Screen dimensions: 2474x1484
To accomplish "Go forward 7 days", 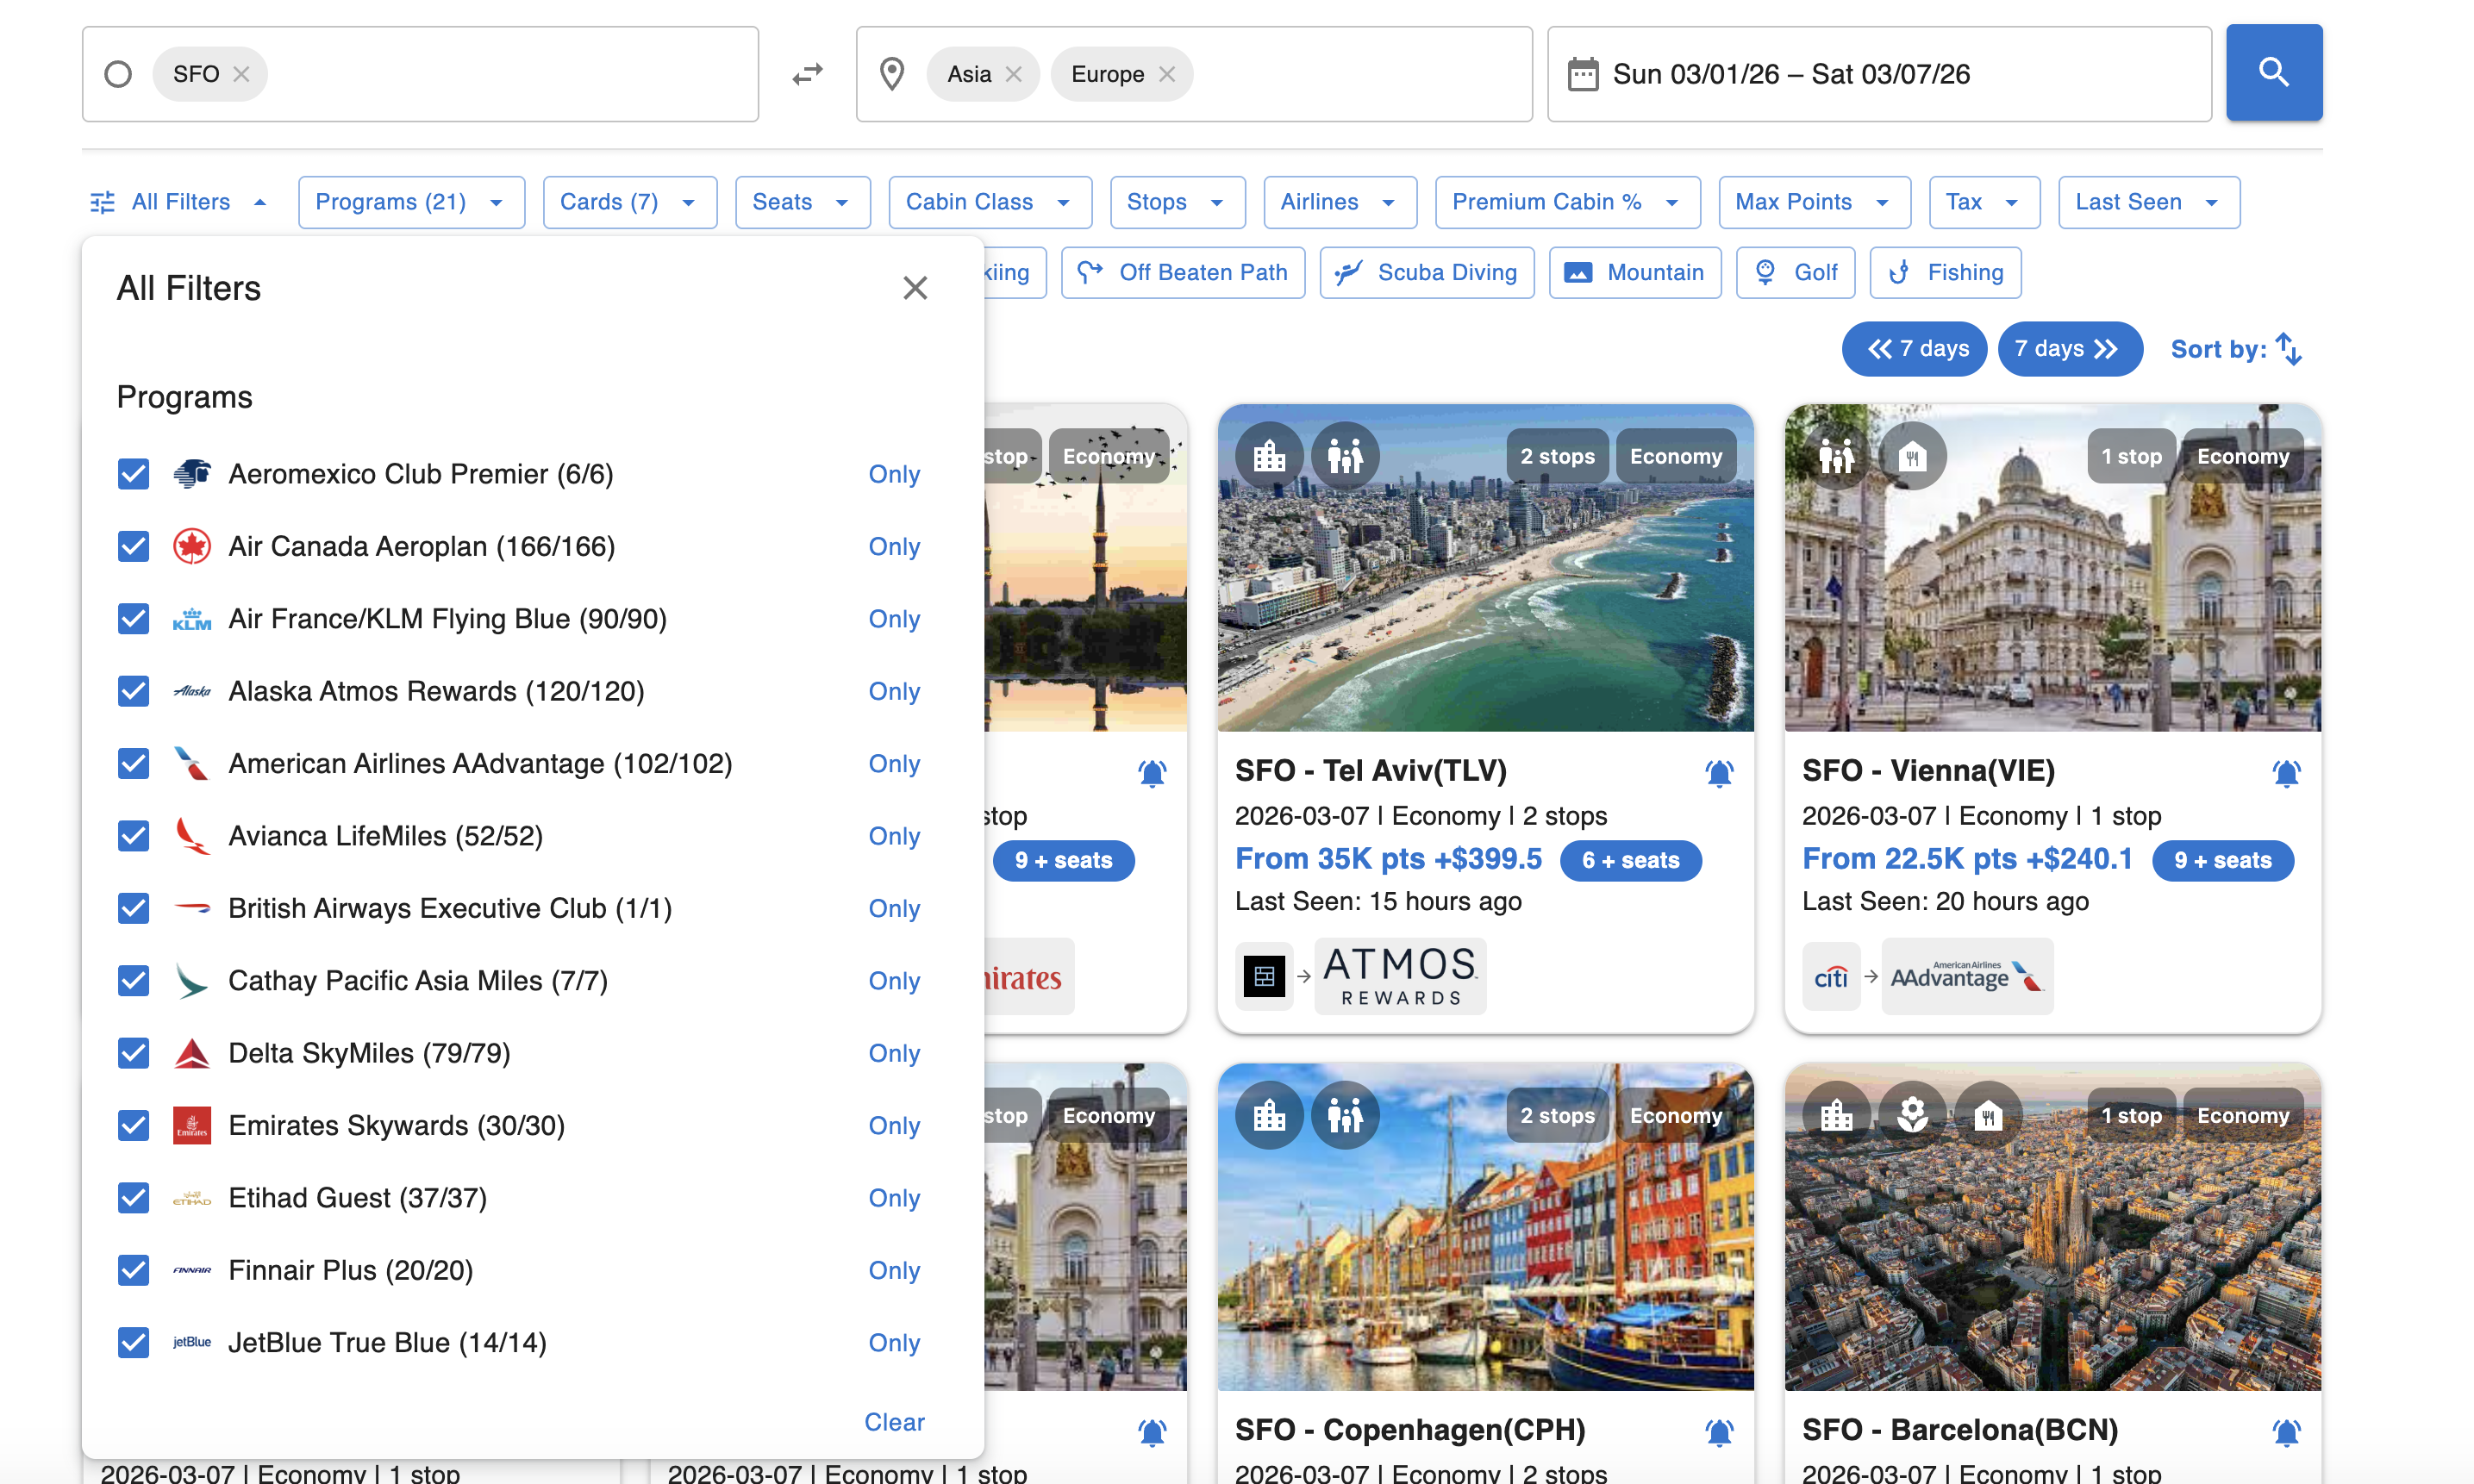I will [x=2069, y=349].
